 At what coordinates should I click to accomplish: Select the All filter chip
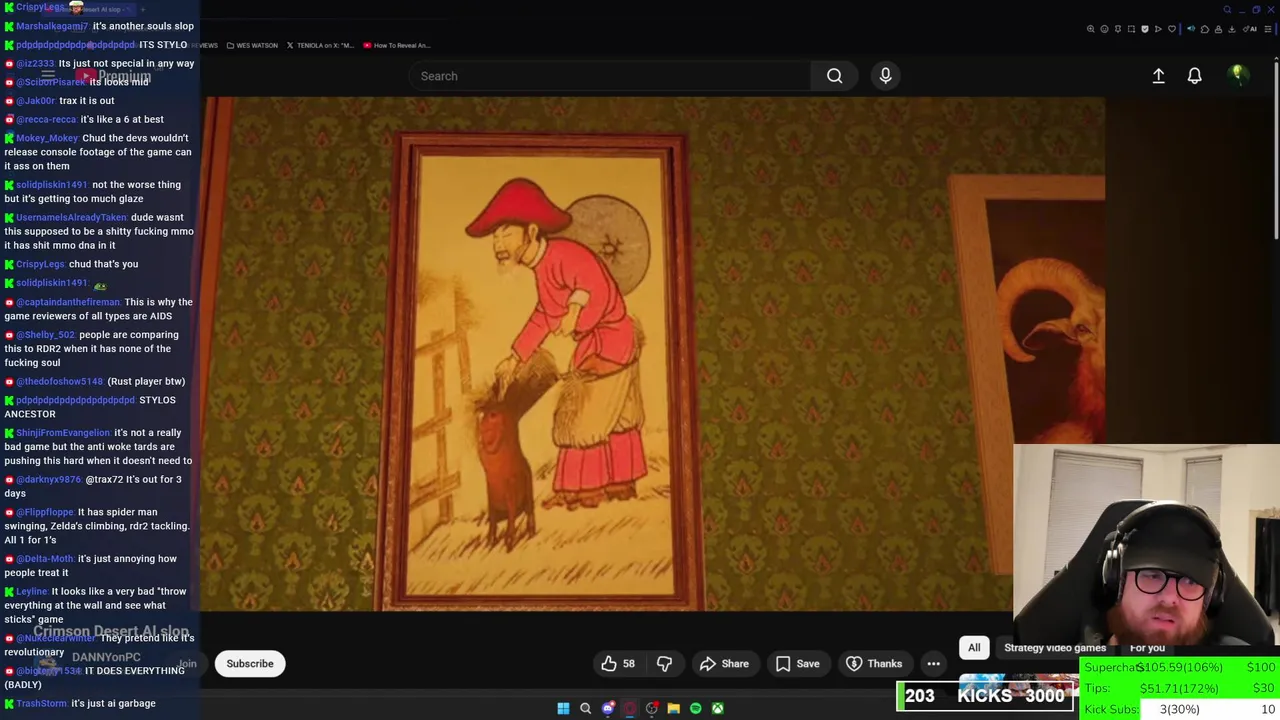[x=974, y=648]
